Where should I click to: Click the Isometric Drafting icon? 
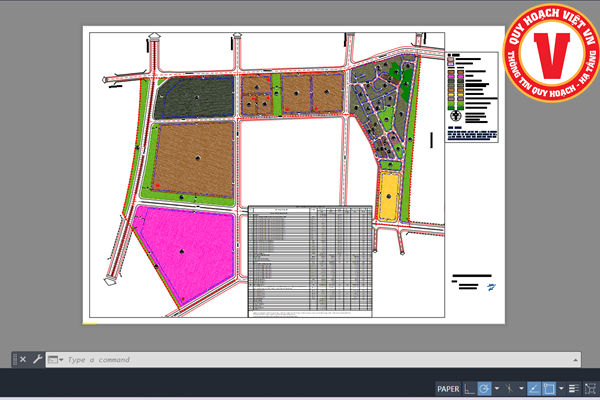(510, 388)
